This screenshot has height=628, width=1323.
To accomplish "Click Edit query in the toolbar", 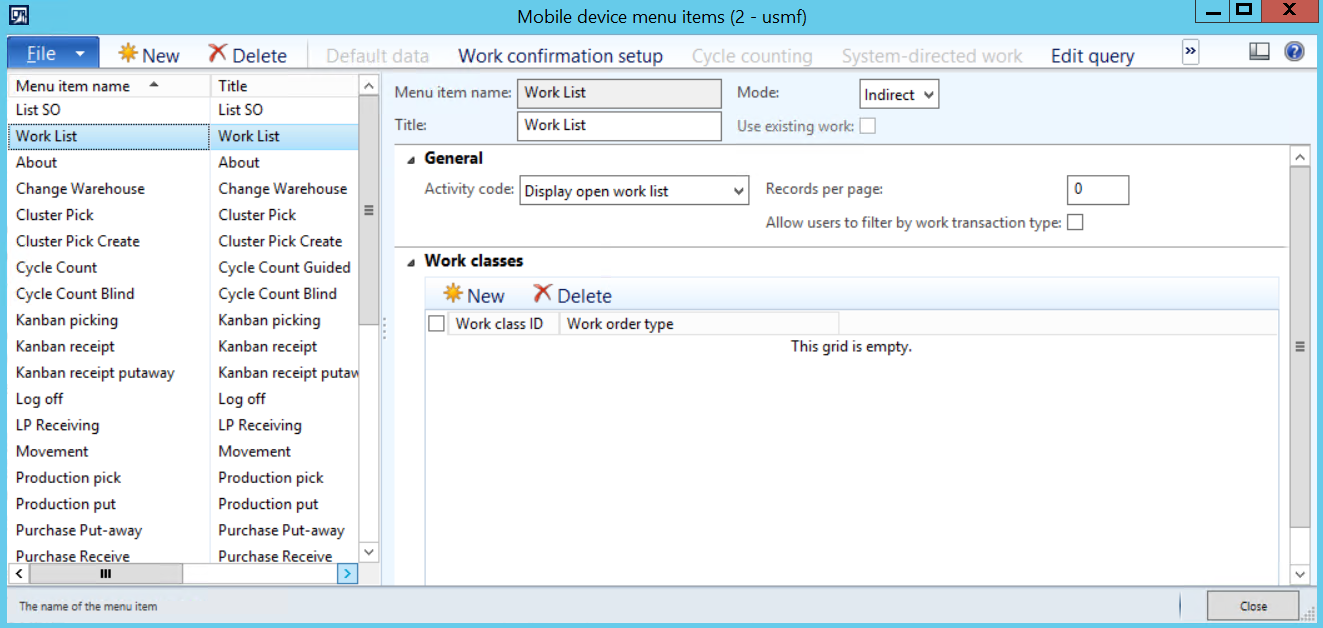I will click(x=1092, y=56).
